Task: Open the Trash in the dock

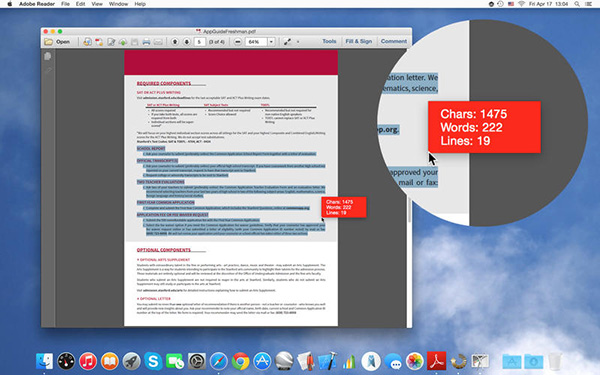Action: pos(554,361)
